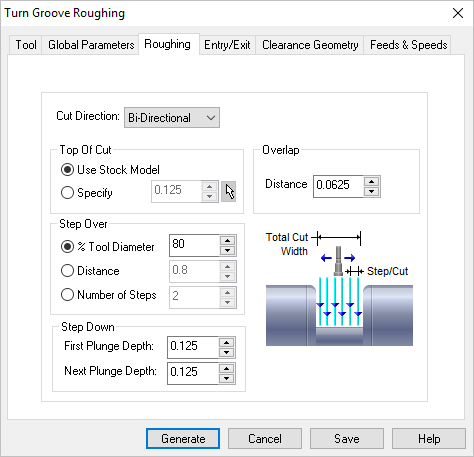Select the Specify top of cut option
This screenshot has width=474, height=457.
[x=87, y=193]
